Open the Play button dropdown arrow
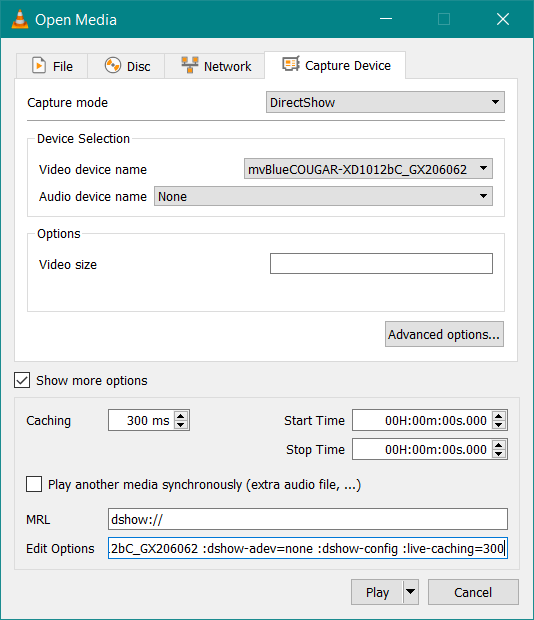The width and height of the screenshot is (534, 620). tap(411, 592)
